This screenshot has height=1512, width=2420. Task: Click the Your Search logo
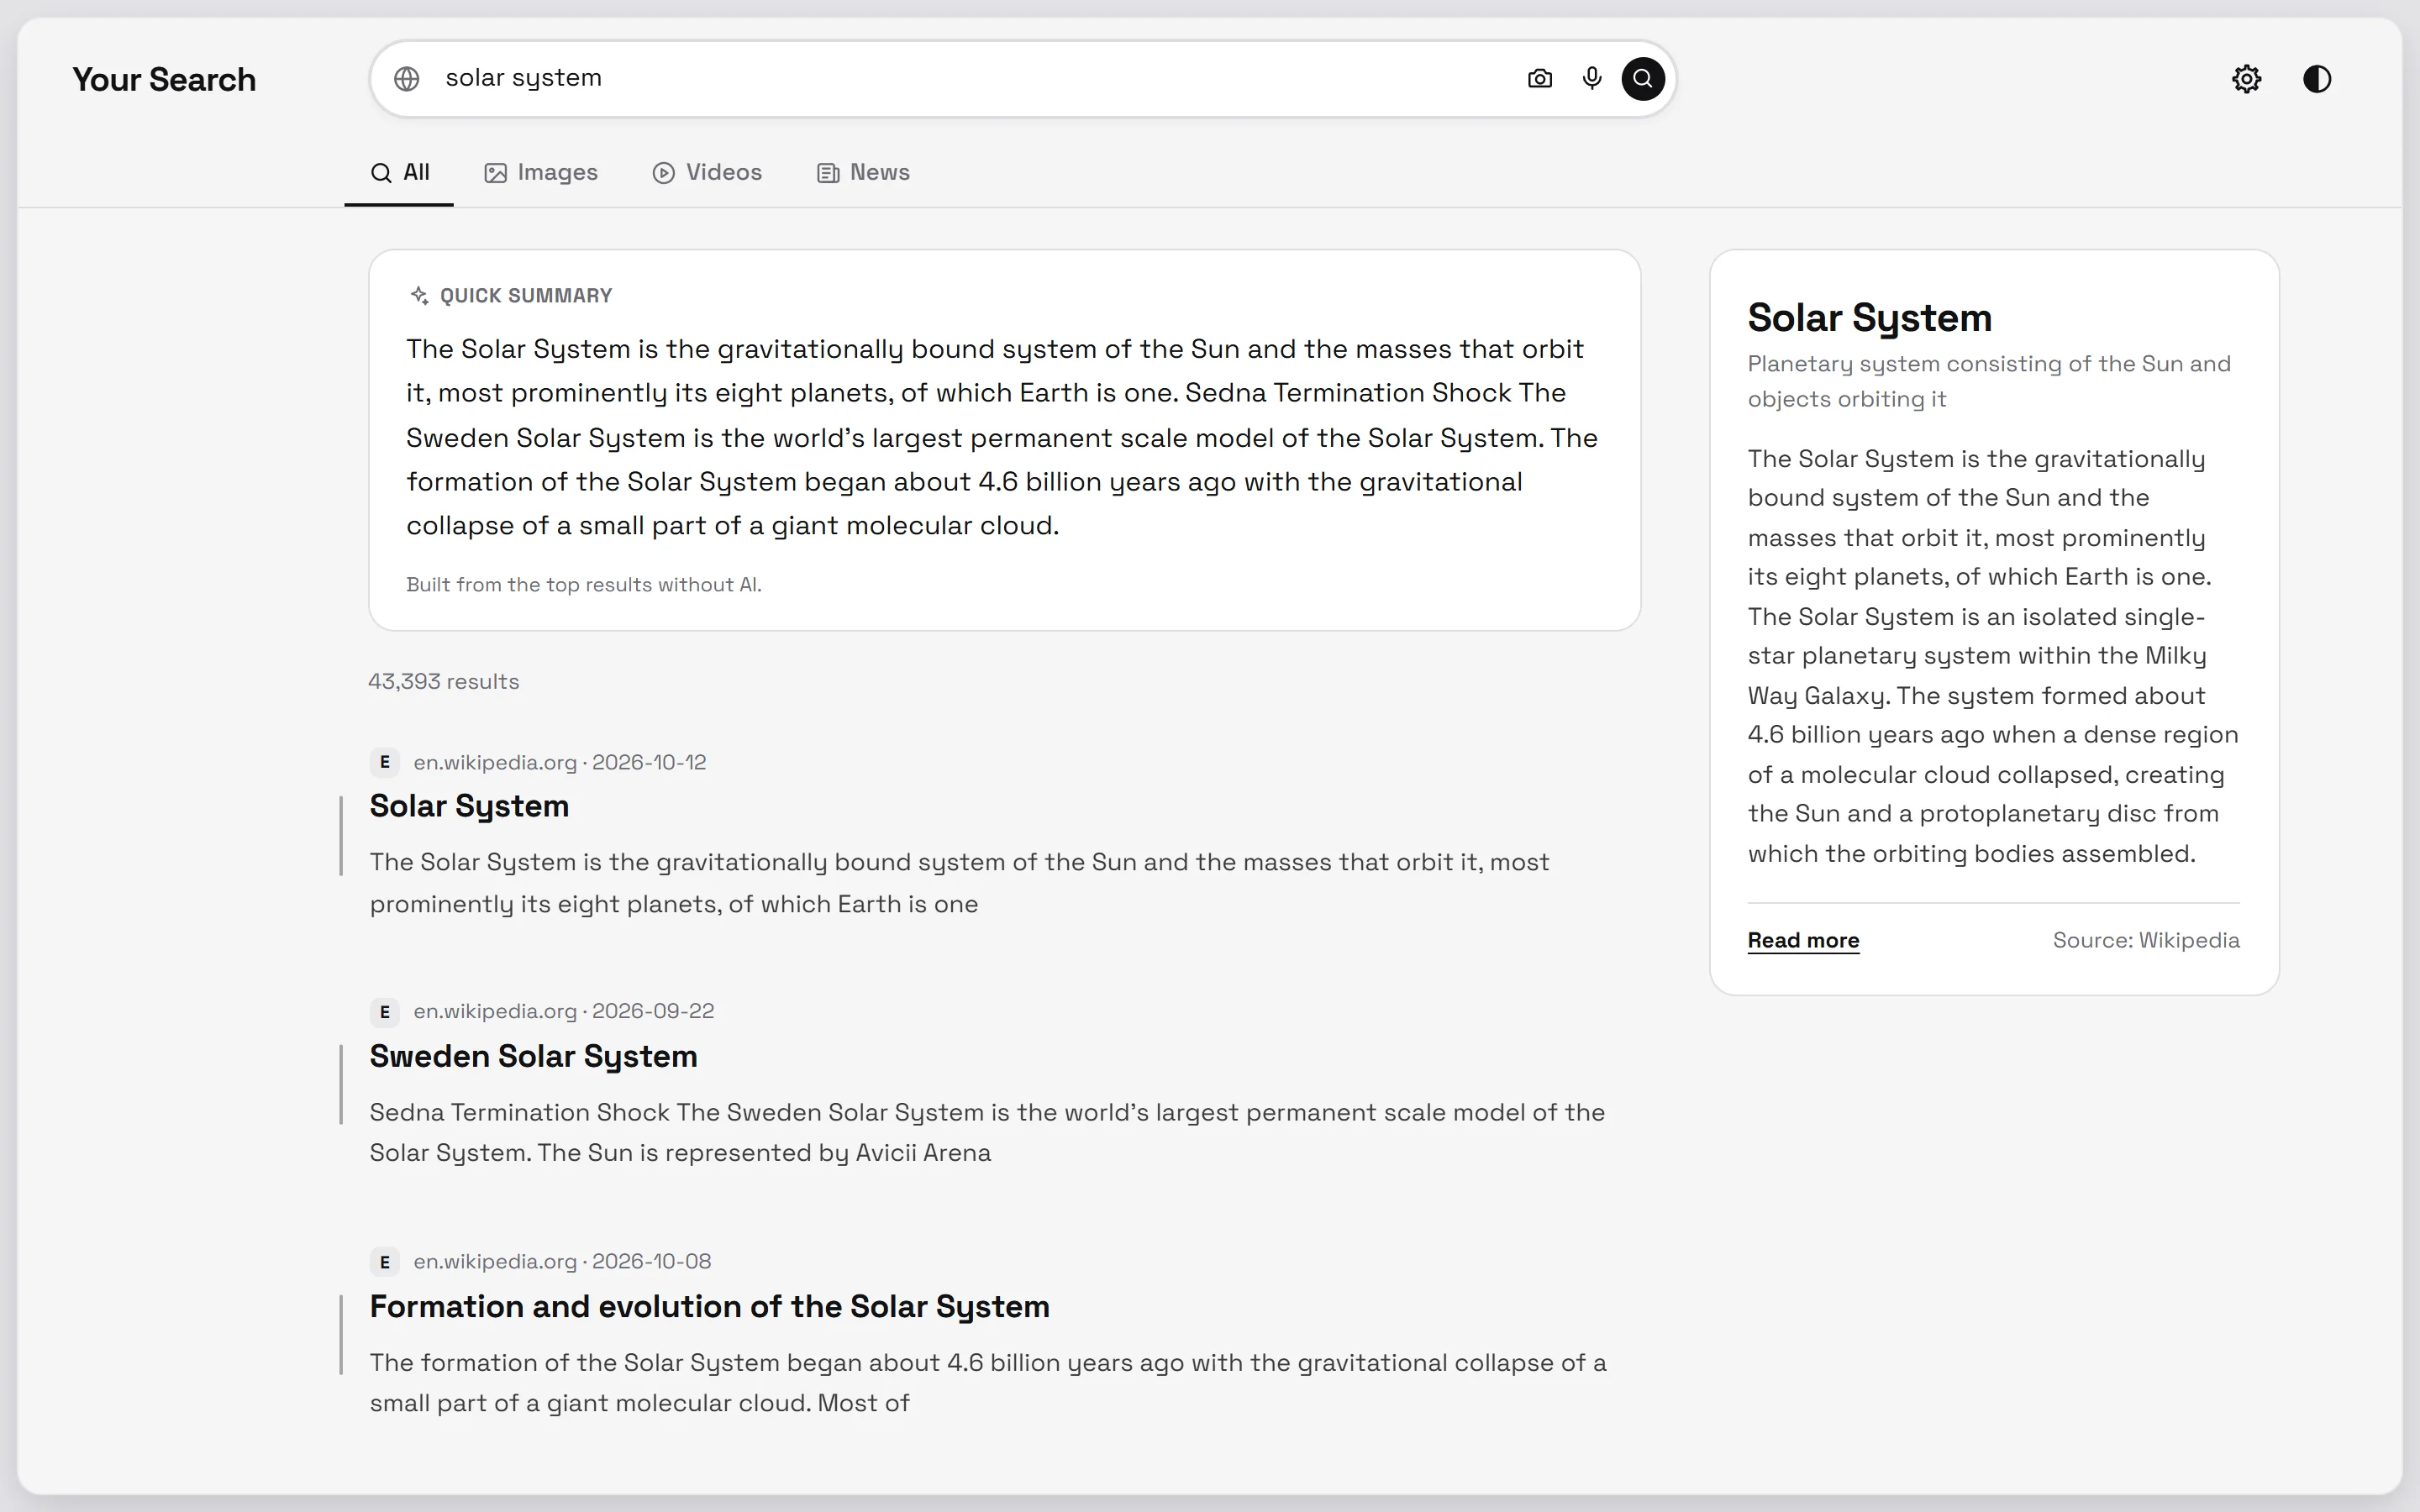[164, 80]
